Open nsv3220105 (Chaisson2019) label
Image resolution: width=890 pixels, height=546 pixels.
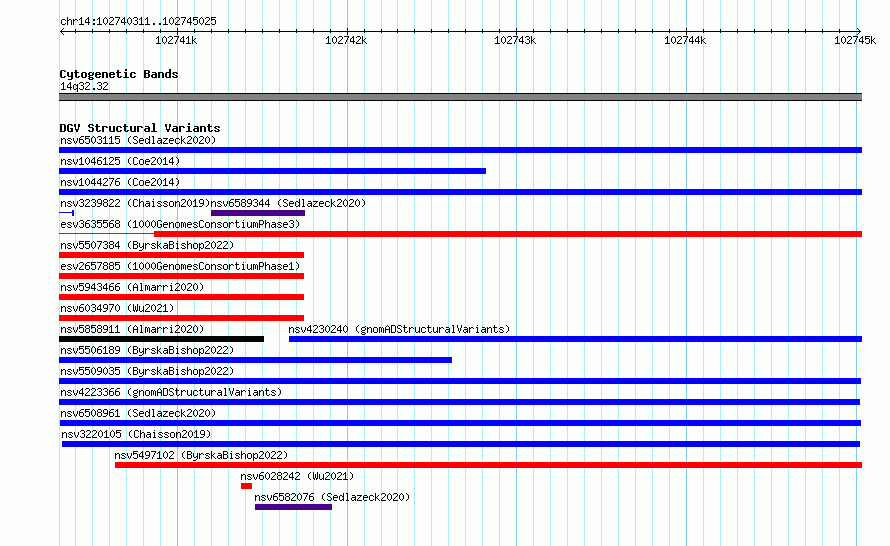click(136, 434)
